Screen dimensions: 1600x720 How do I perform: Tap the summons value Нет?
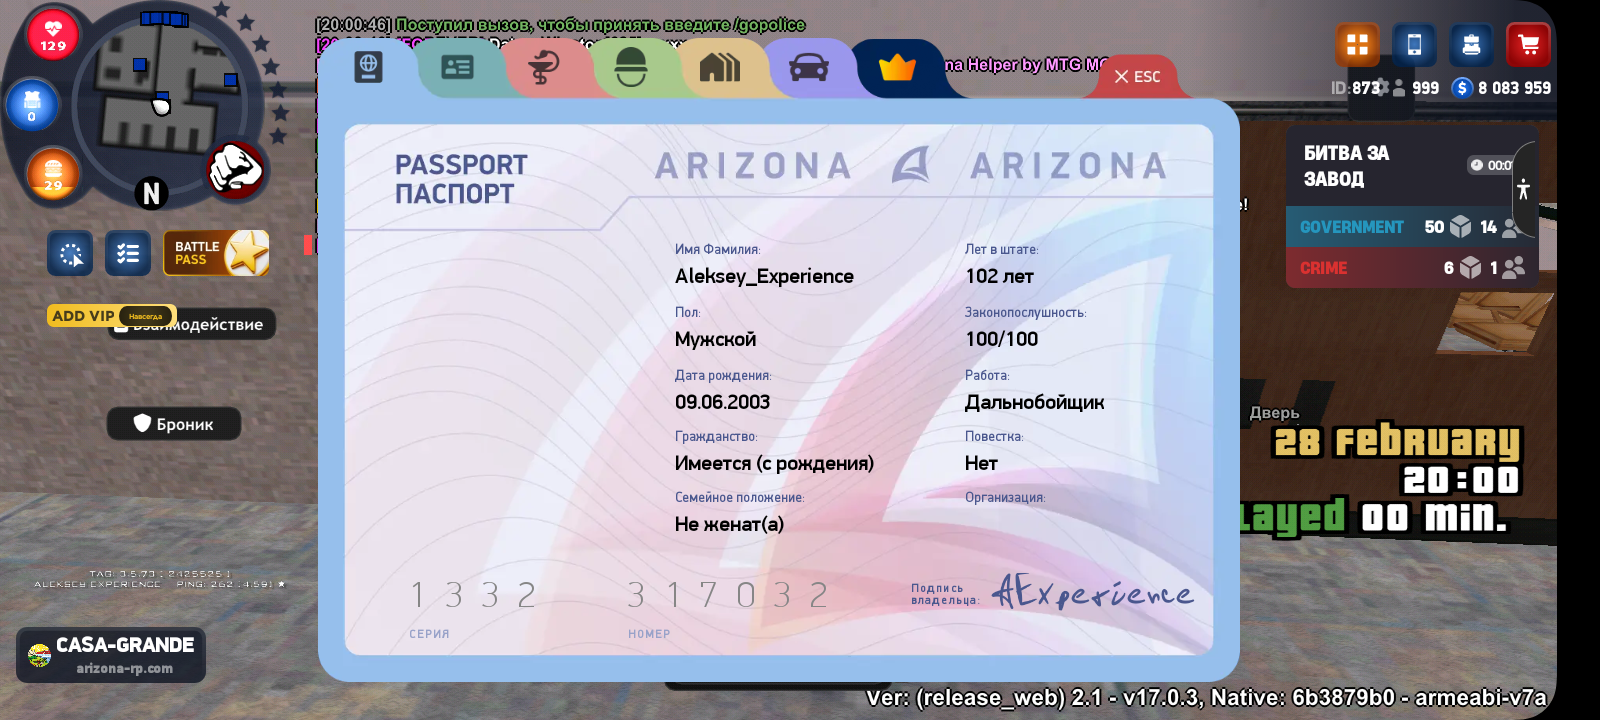pos(981,463)
